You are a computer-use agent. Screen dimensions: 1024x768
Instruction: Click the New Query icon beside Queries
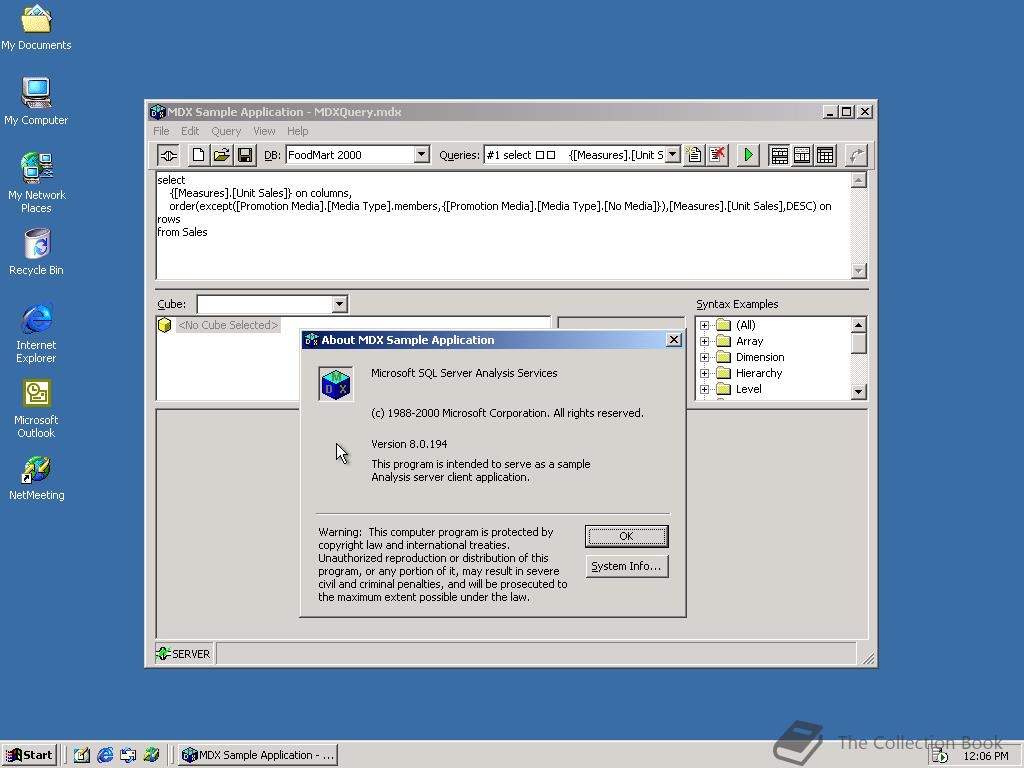pos(694,155)
